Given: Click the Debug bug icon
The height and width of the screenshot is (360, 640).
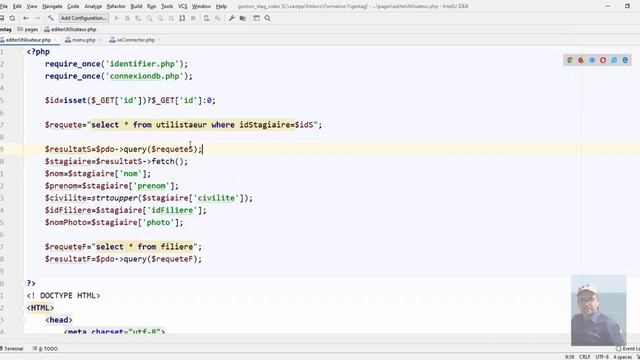Looking at the screenshot, I should point(127,18).
